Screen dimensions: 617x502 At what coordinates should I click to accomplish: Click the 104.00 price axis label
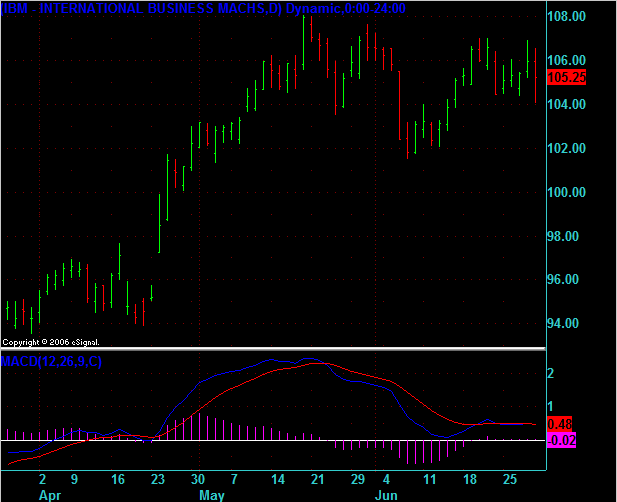coord(566,104)
